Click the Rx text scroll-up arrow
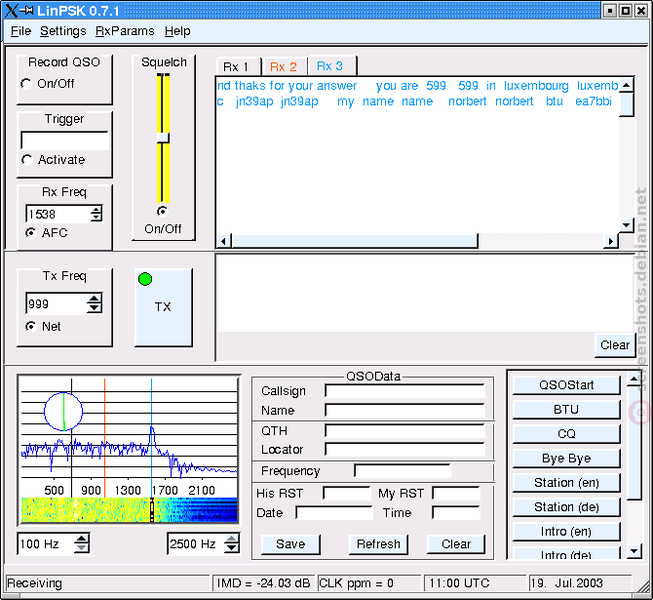 click(x=626, y=85)
